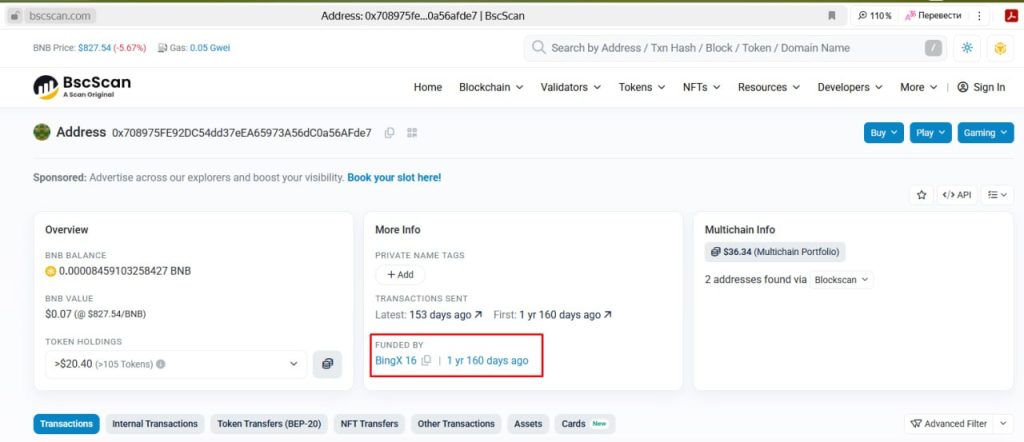Copy the BingX 16 funder address
This screenshot has width=1024, height=442.
coord(426,361)
